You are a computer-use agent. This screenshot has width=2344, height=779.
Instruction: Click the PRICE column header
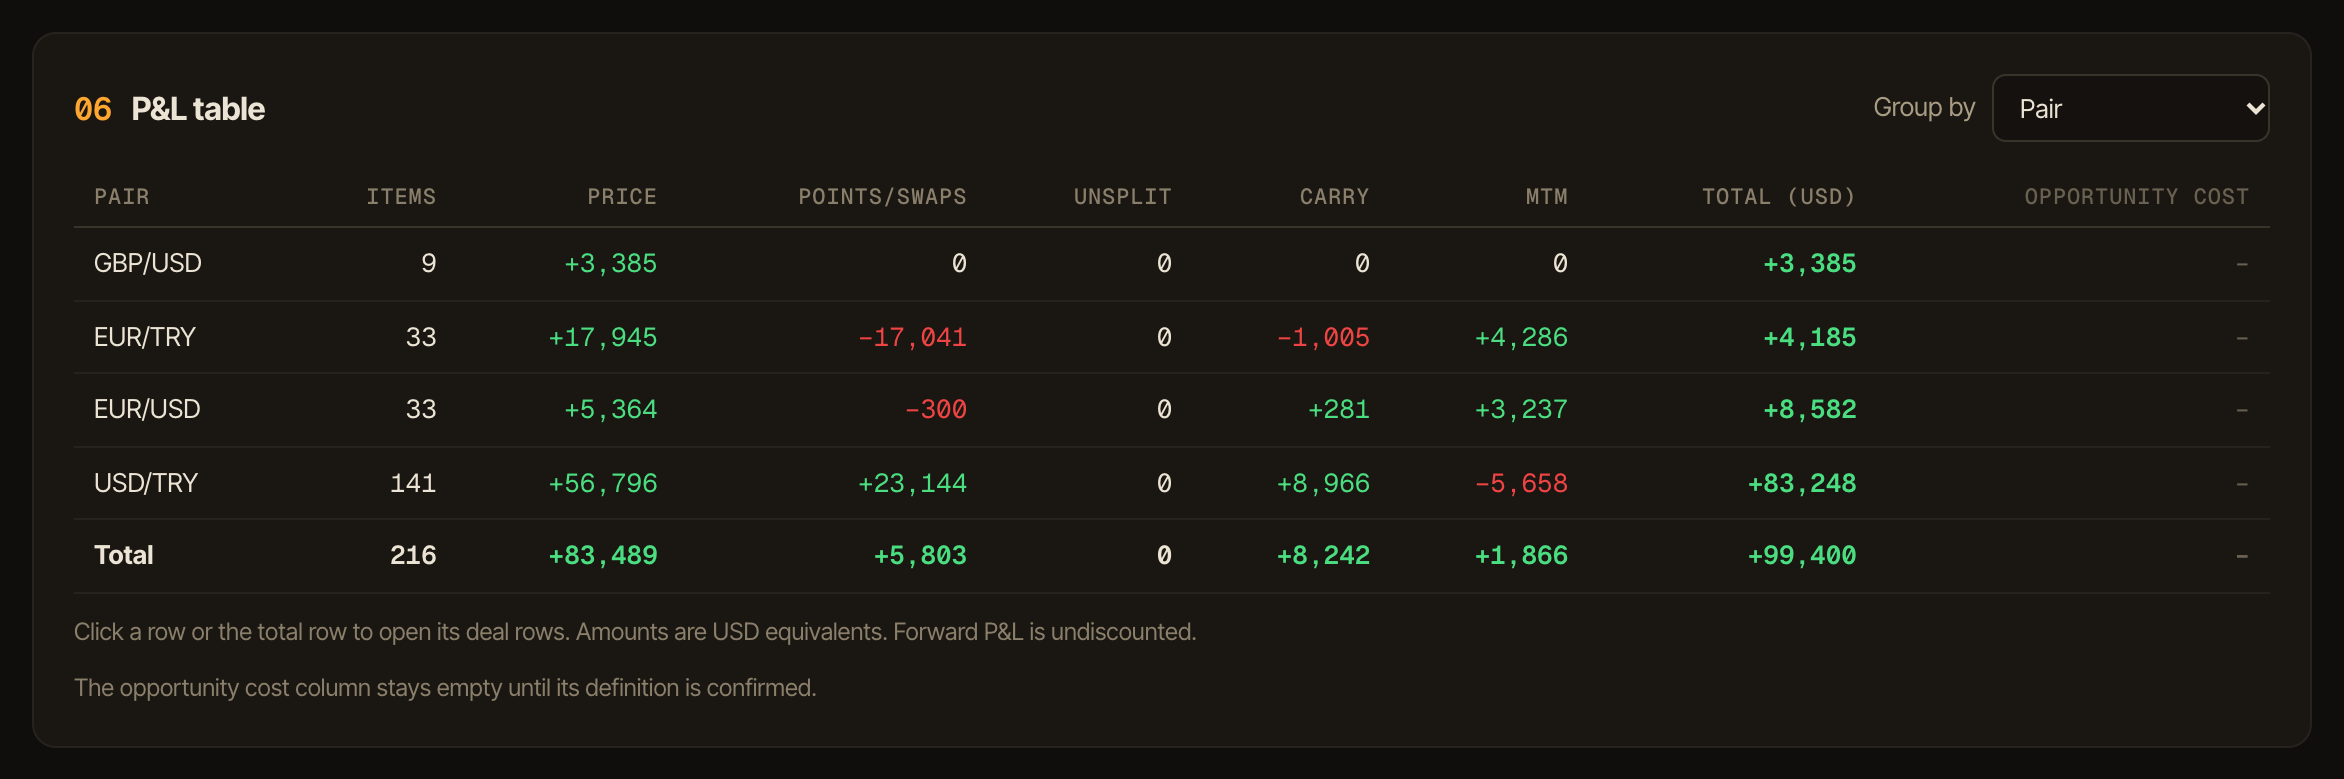(622, 197)
